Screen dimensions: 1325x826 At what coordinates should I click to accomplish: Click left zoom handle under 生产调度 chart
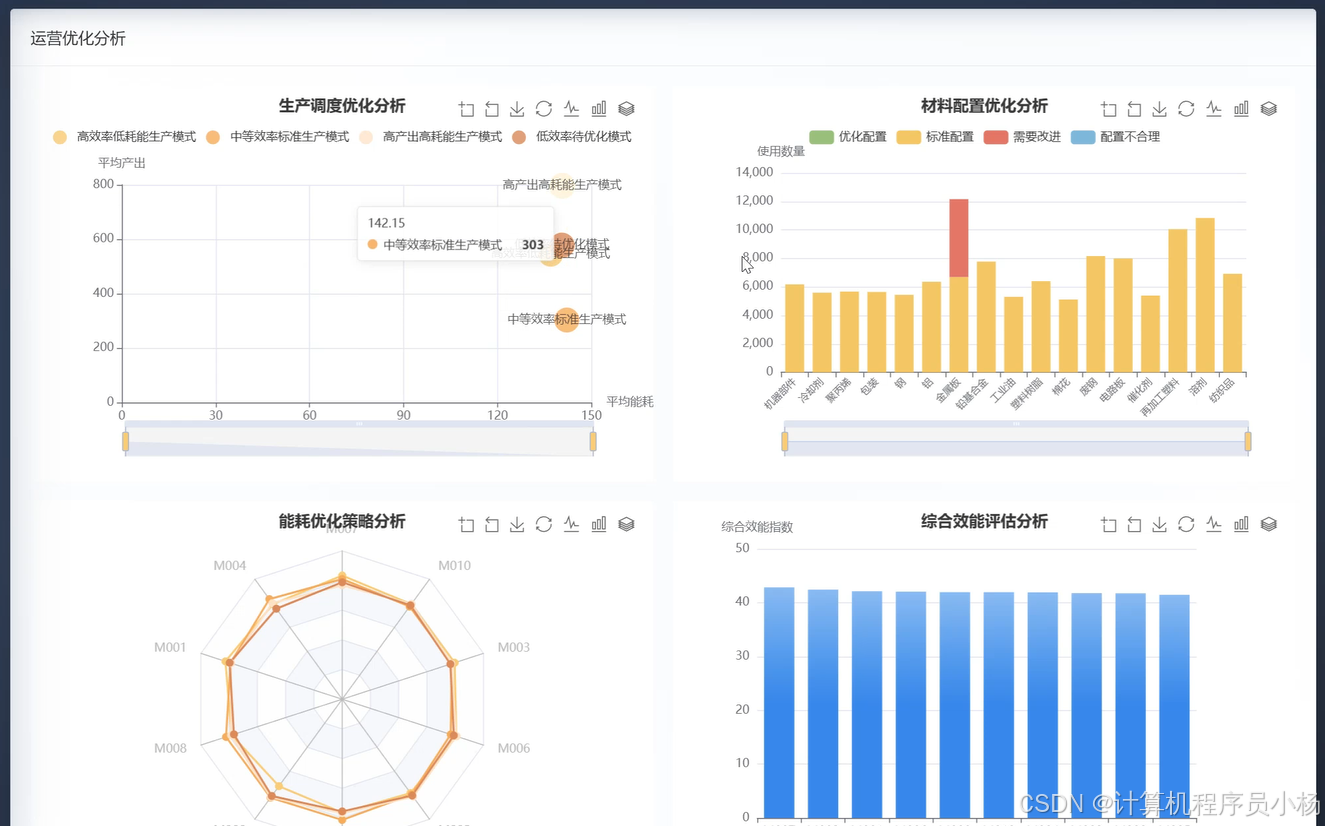(125, 441)
